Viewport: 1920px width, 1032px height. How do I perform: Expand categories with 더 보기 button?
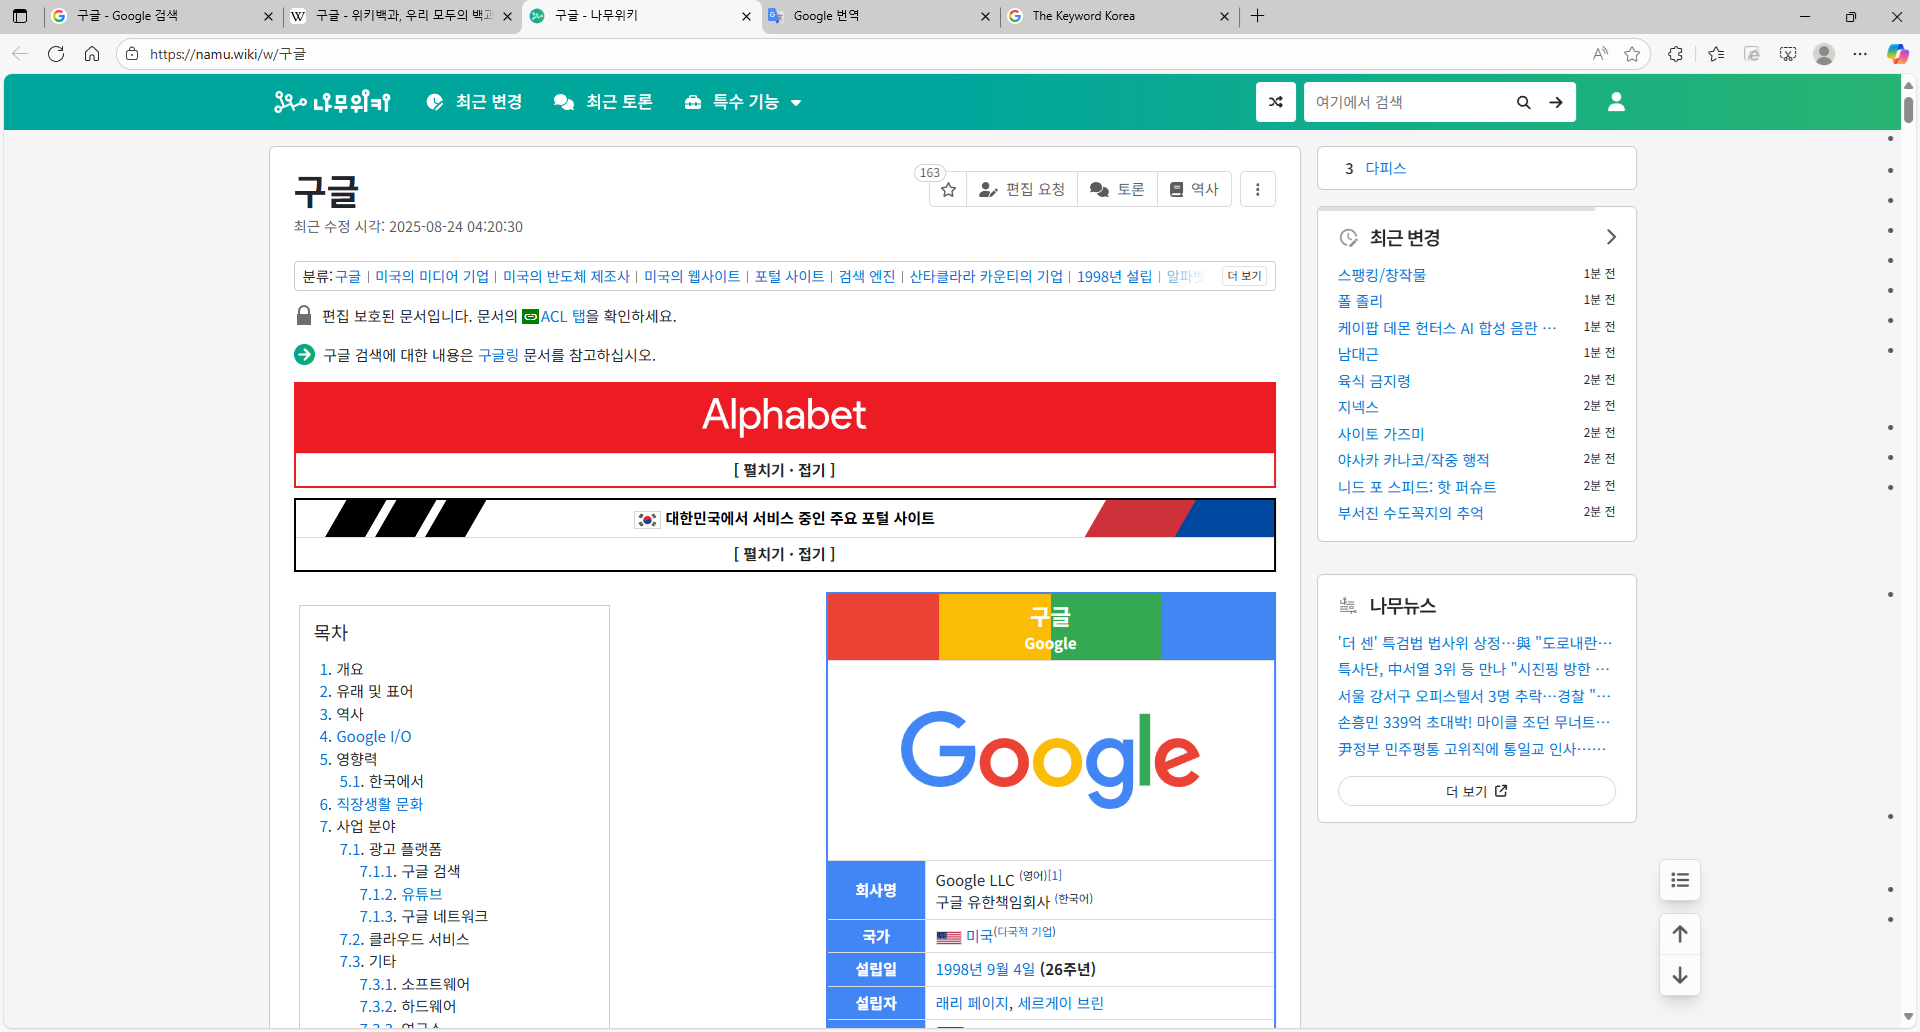pos(1245,276)
